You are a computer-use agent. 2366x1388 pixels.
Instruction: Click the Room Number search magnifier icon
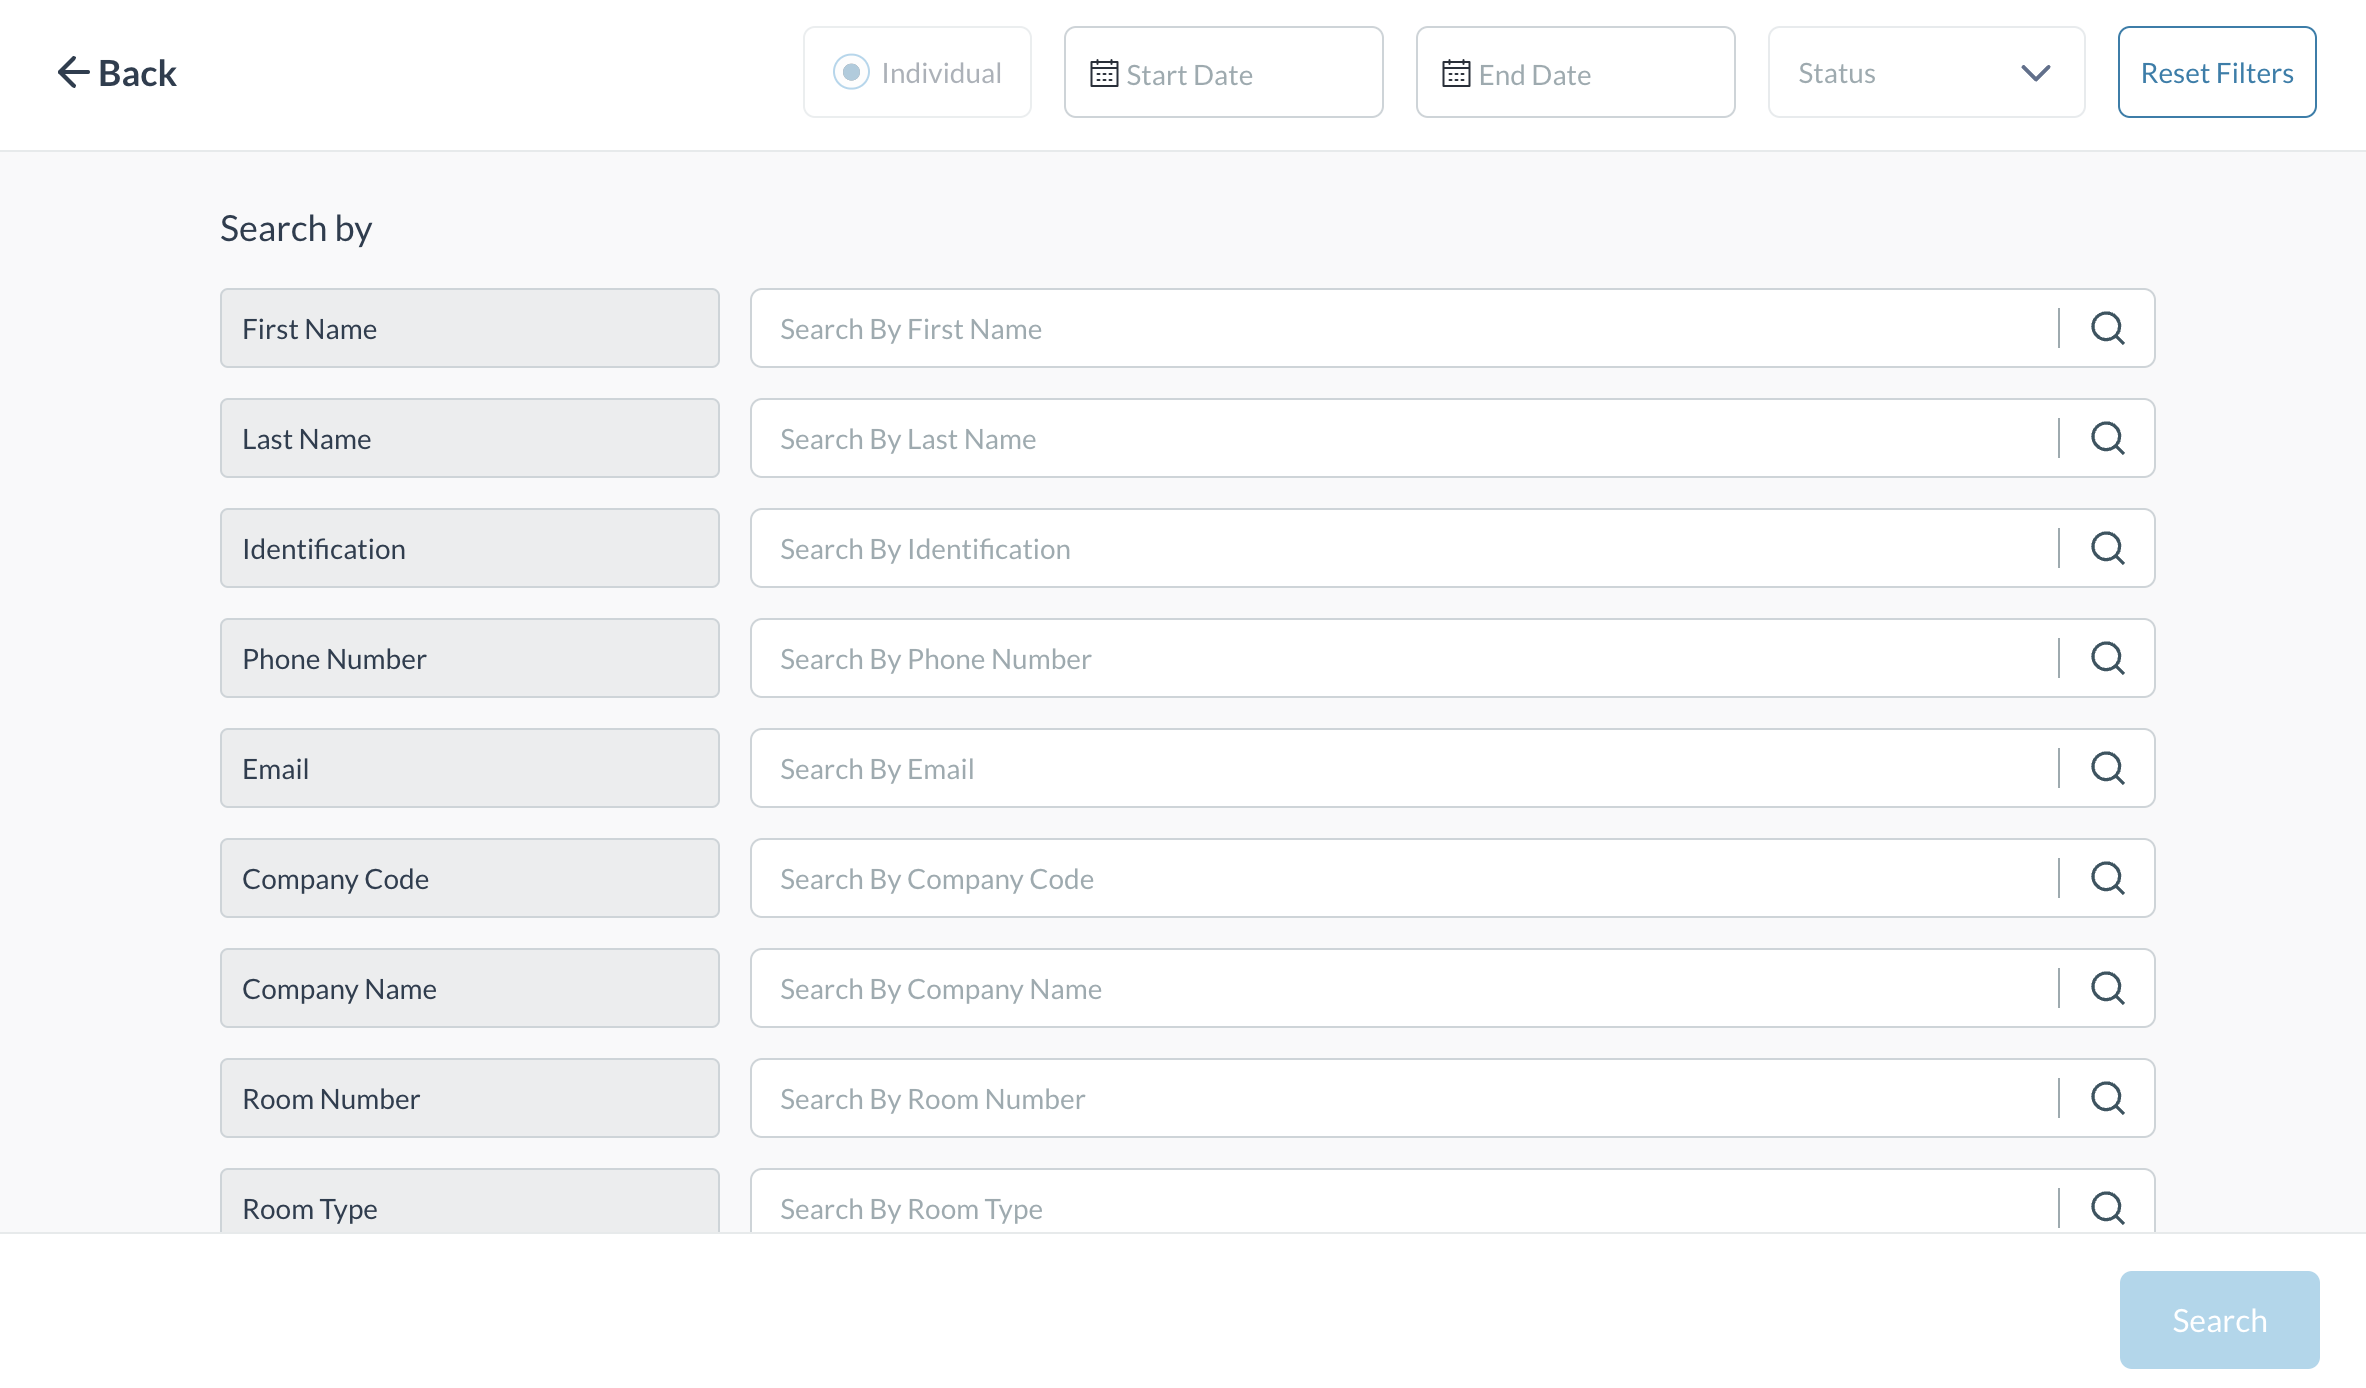(x=2107, y=1098)
